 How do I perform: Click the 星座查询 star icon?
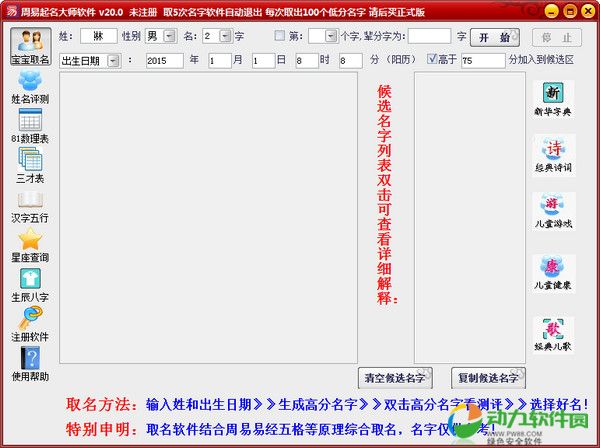(x=30, y=243)
